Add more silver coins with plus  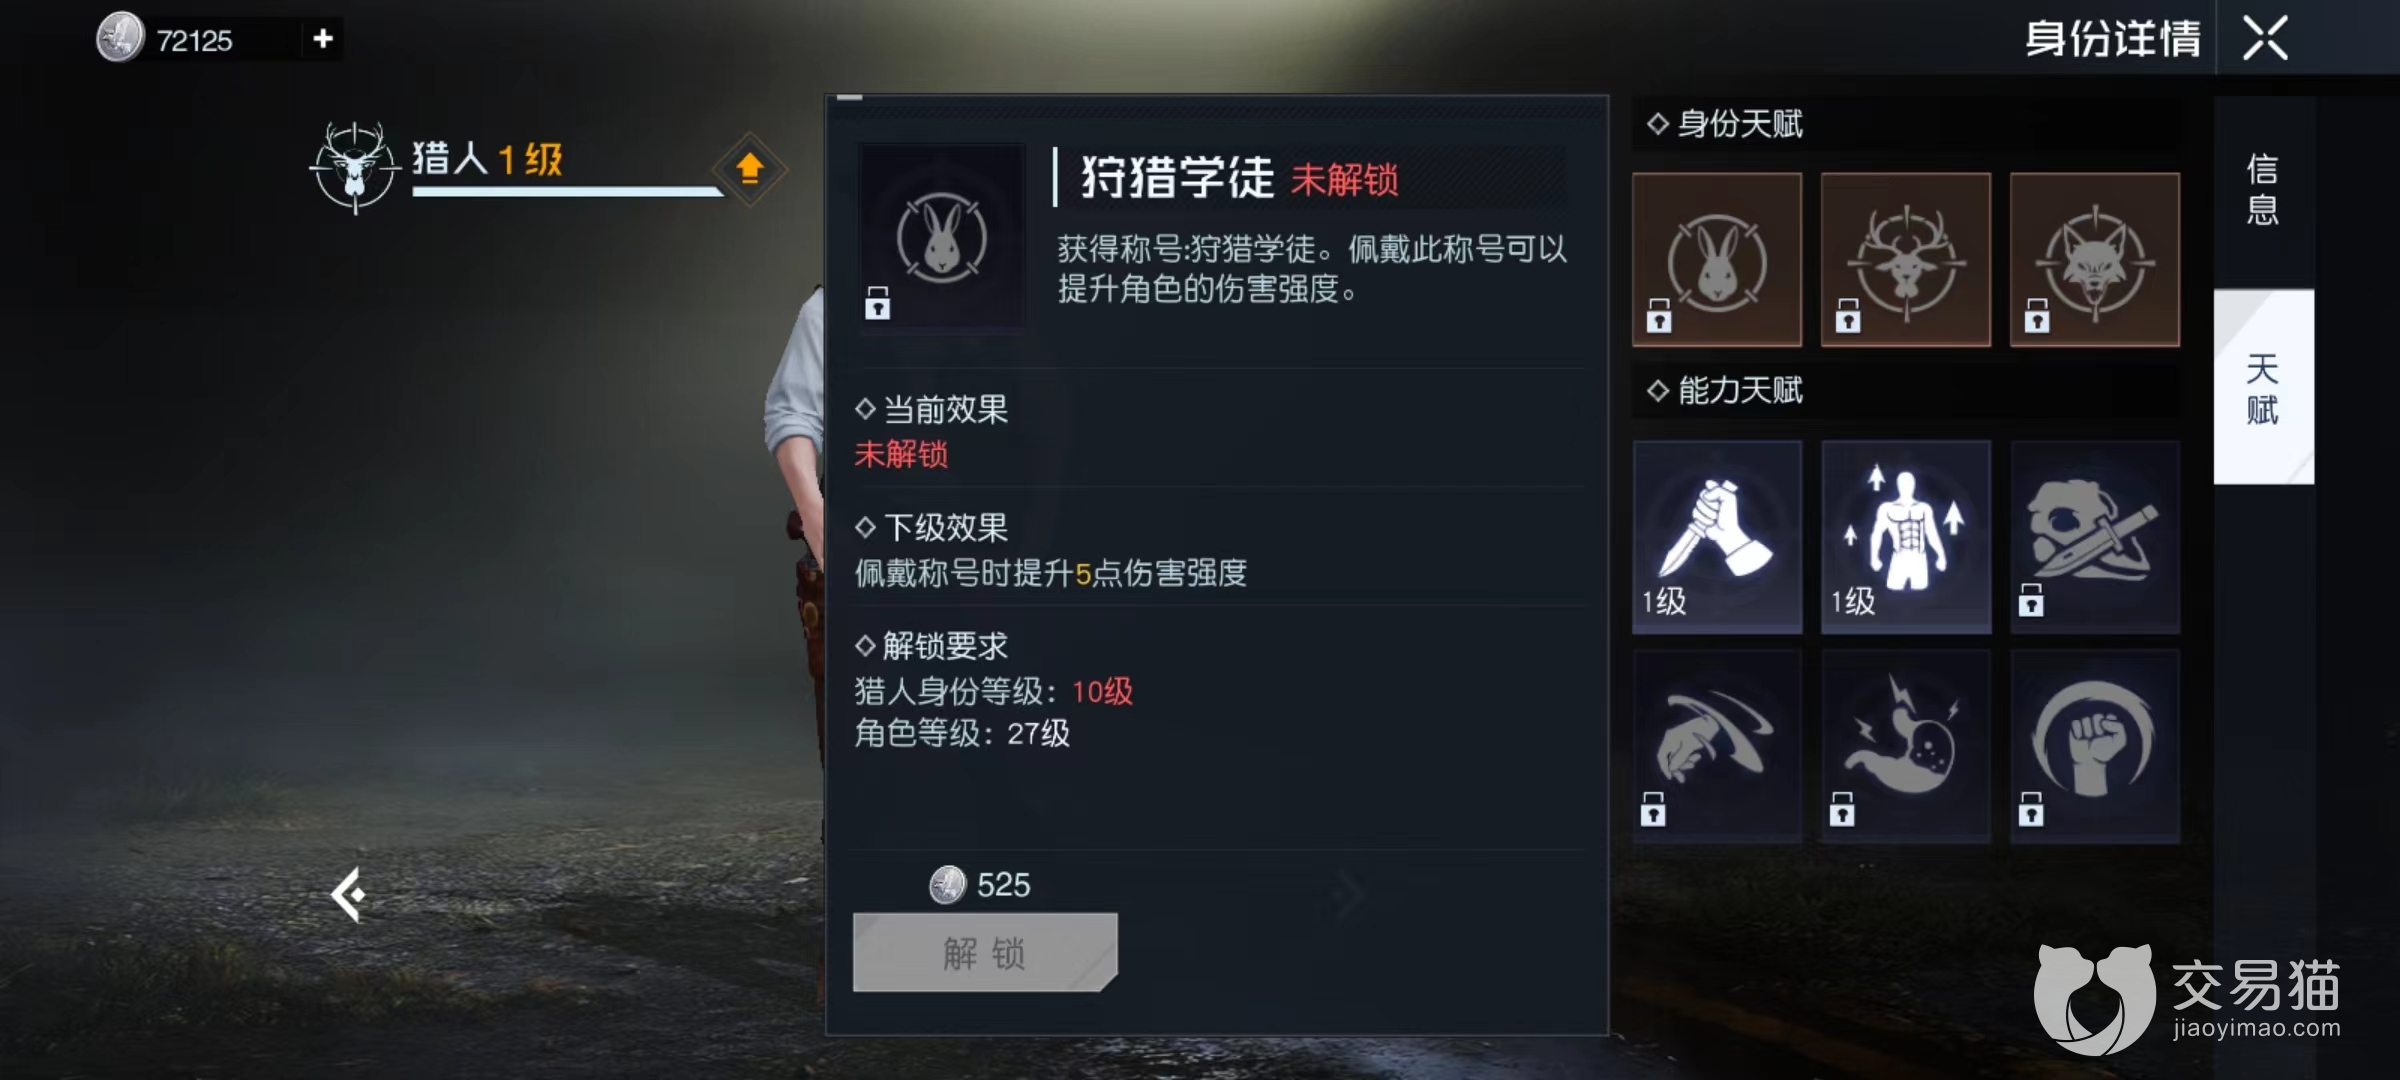click(322, 39)
